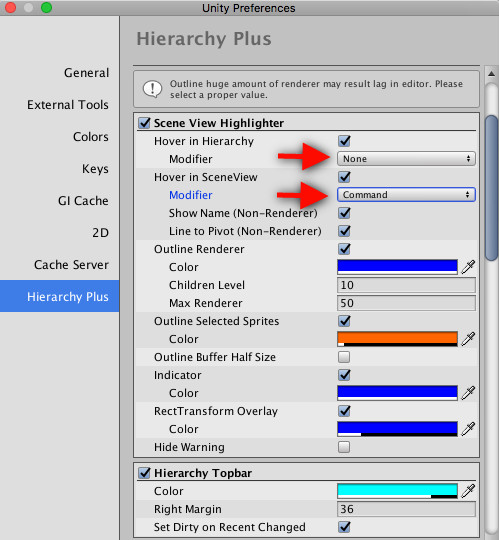Use eyedropper for Outline Selected Sprites color
The width and height of the screenshot is (499, 540).
(x=468, y=339)
